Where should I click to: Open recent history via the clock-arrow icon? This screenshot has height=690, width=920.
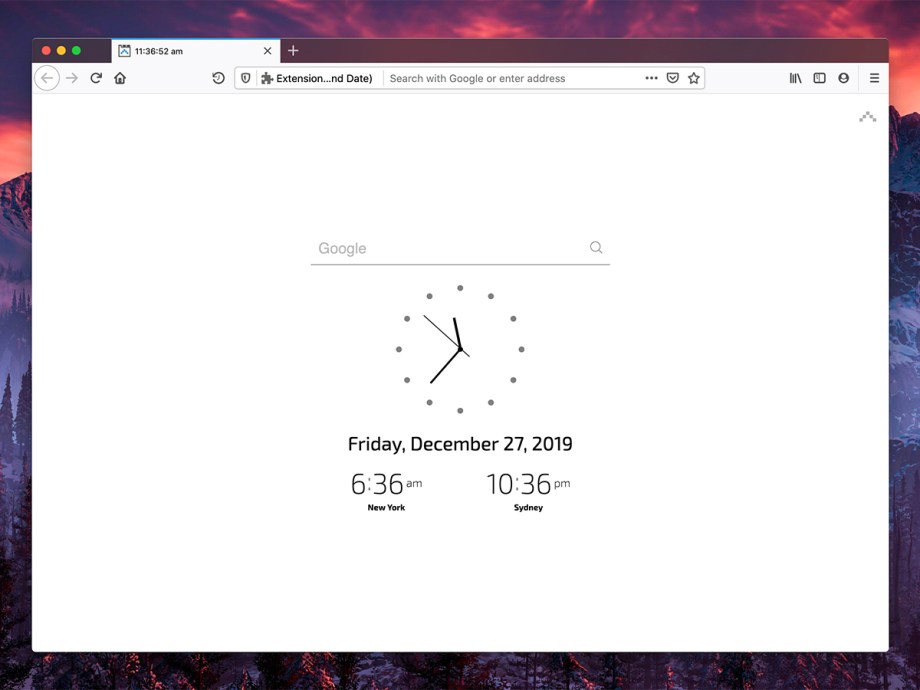click(218, 77)
